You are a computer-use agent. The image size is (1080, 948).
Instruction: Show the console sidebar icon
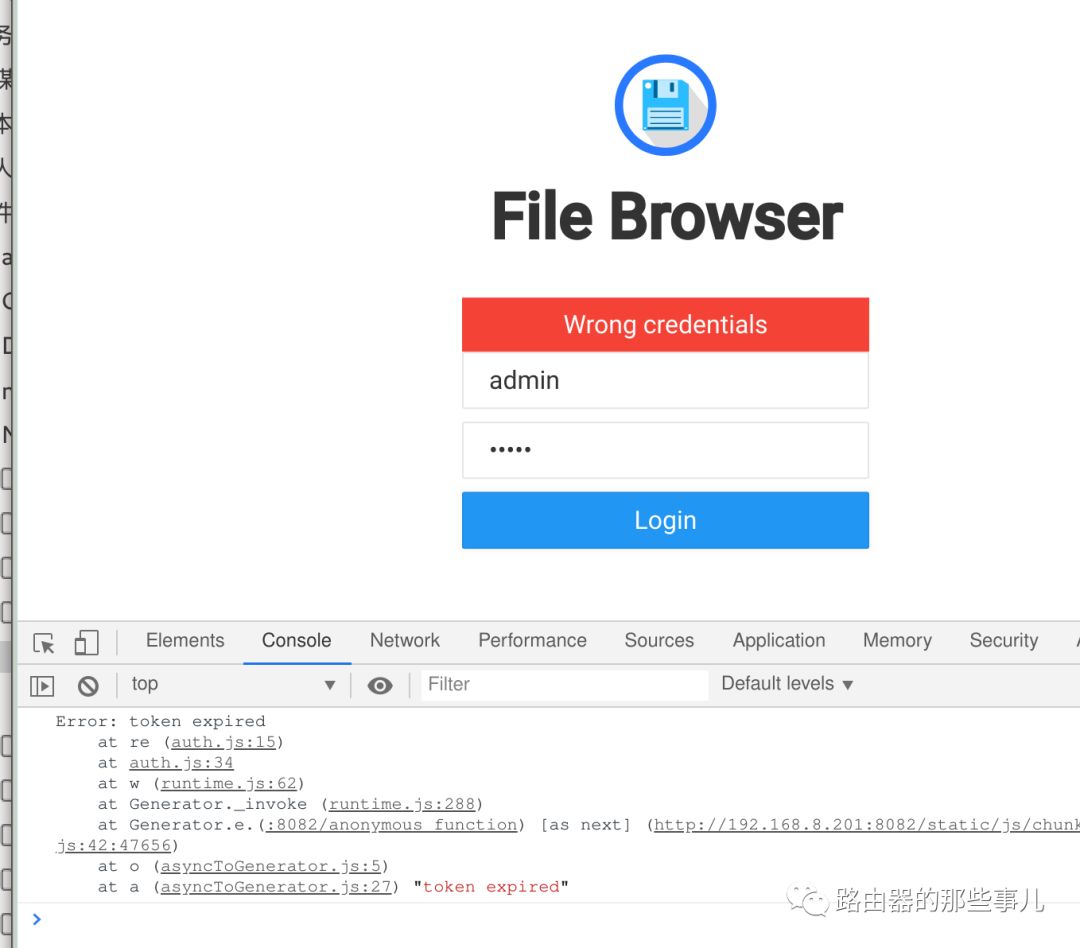pos(42,686)
